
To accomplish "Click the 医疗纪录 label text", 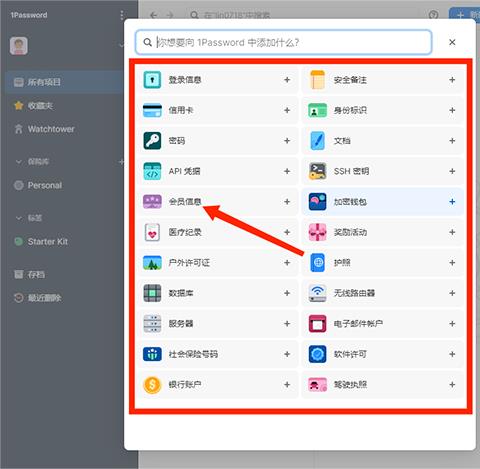I will coord(185,232).
